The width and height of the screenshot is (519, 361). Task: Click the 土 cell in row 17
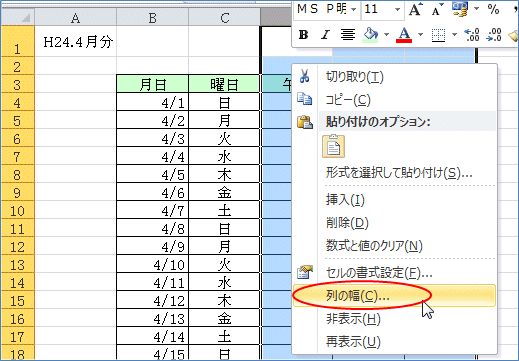tap(224, 336)
